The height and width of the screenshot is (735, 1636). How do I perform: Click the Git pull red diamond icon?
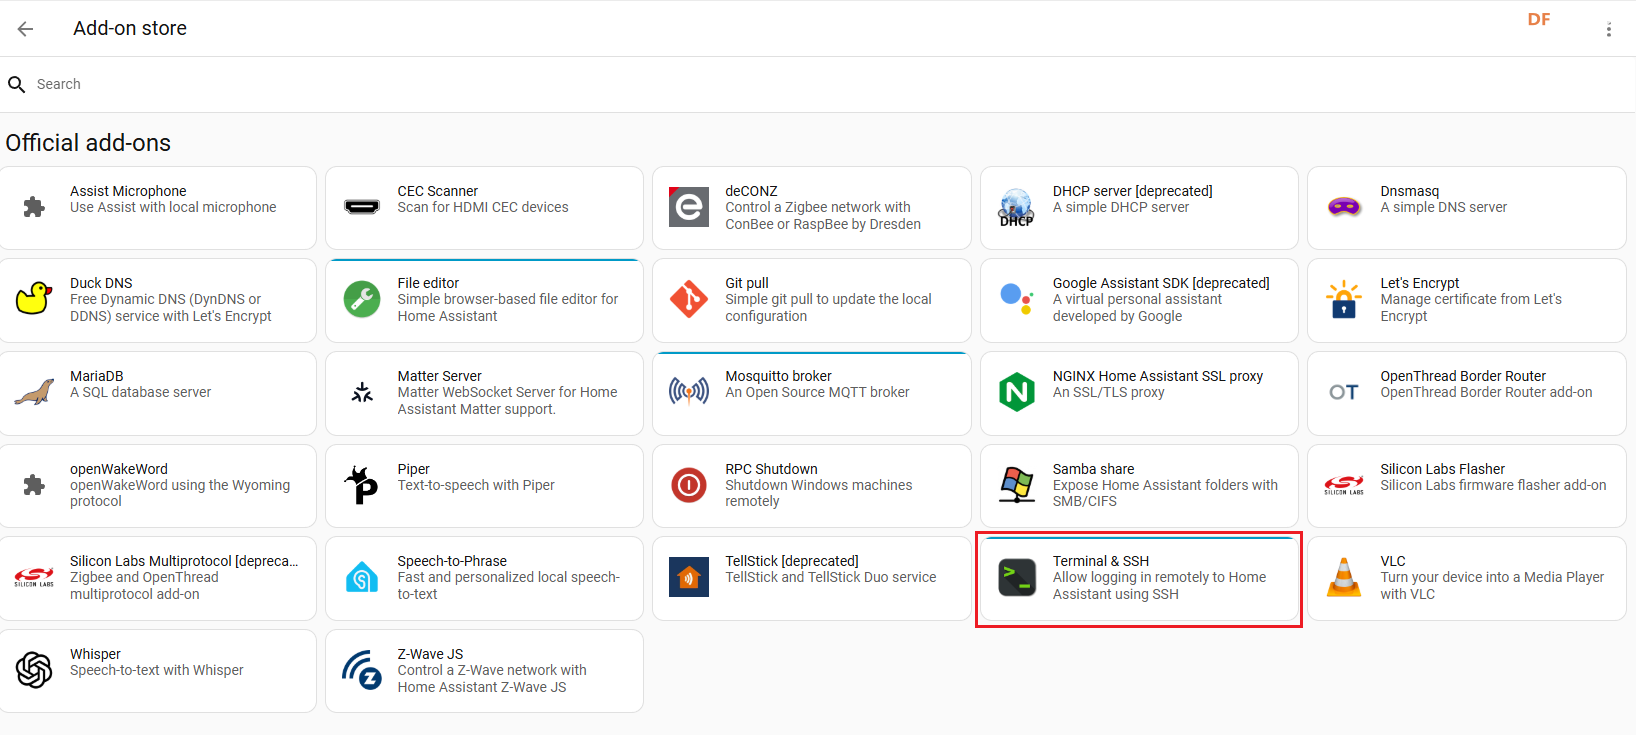(x=689, y=299)
